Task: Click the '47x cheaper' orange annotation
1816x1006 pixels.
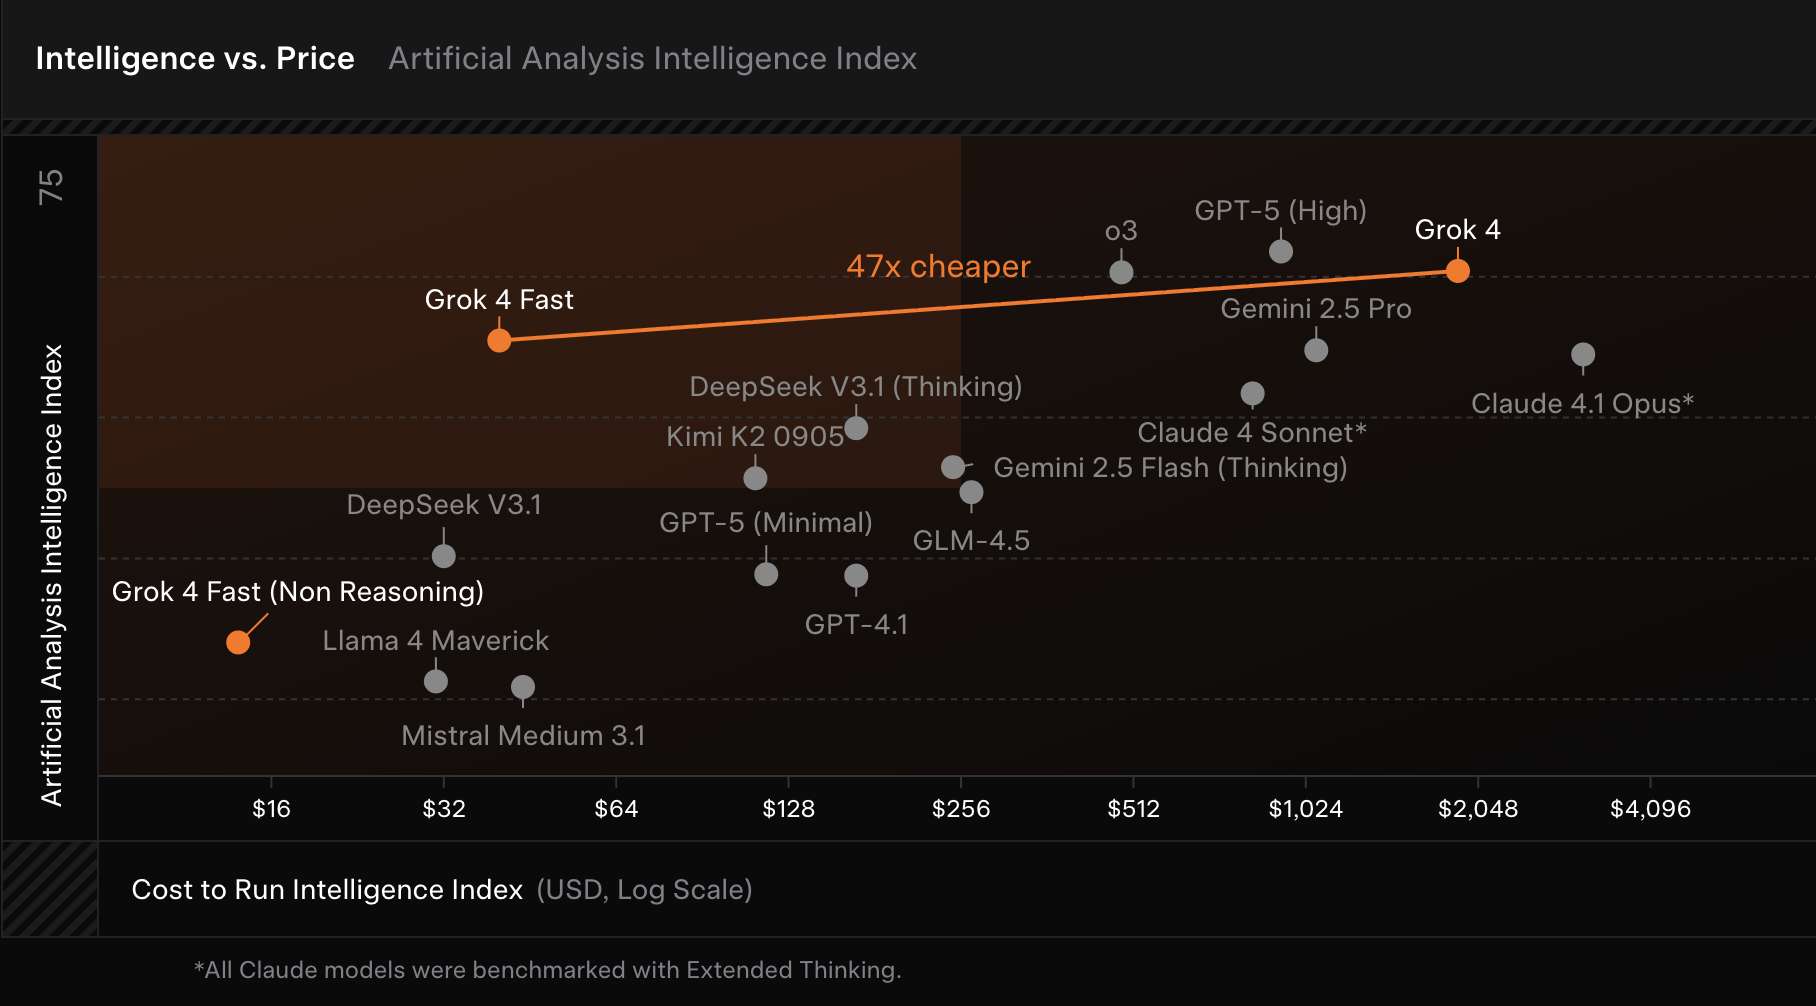Action: point(938,267)
